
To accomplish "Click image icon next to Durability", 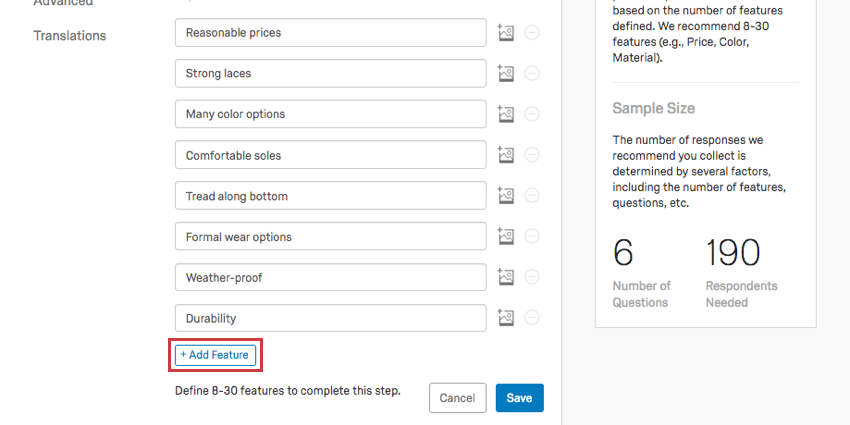I will [506, 319].
